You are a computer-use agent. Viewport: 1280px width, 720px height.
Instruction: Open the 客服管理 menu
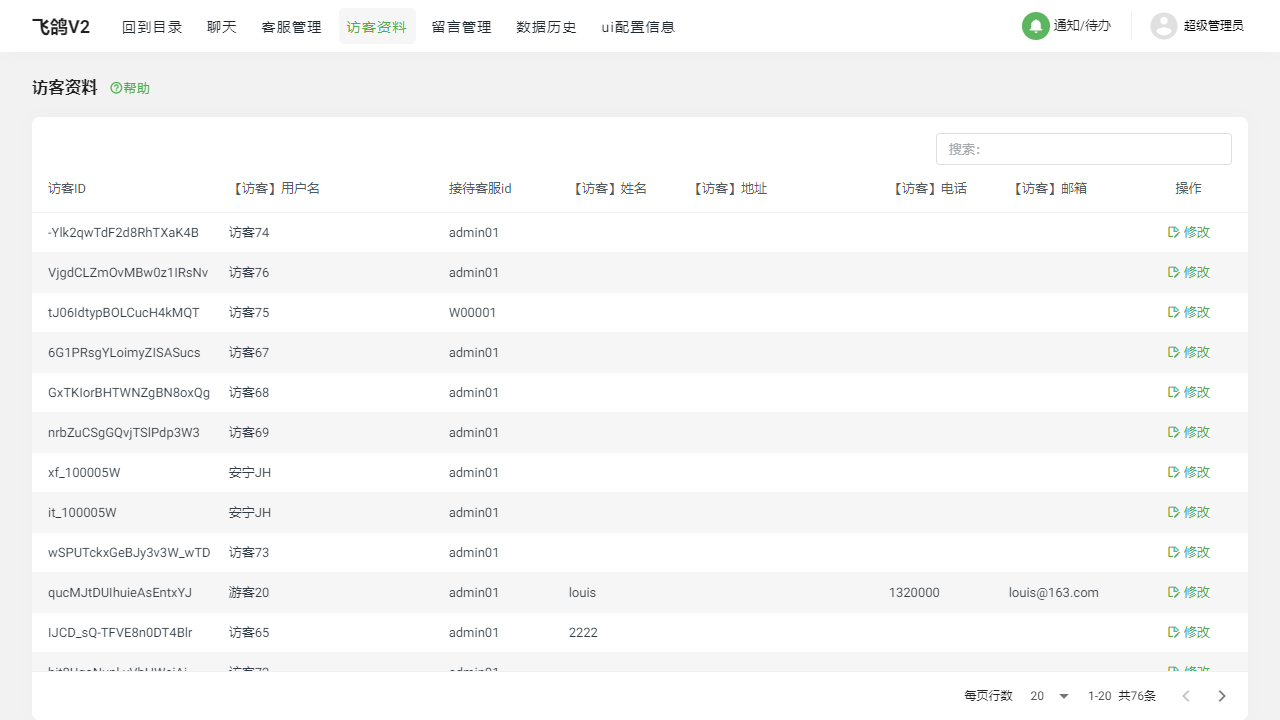(x=291, y=27)
